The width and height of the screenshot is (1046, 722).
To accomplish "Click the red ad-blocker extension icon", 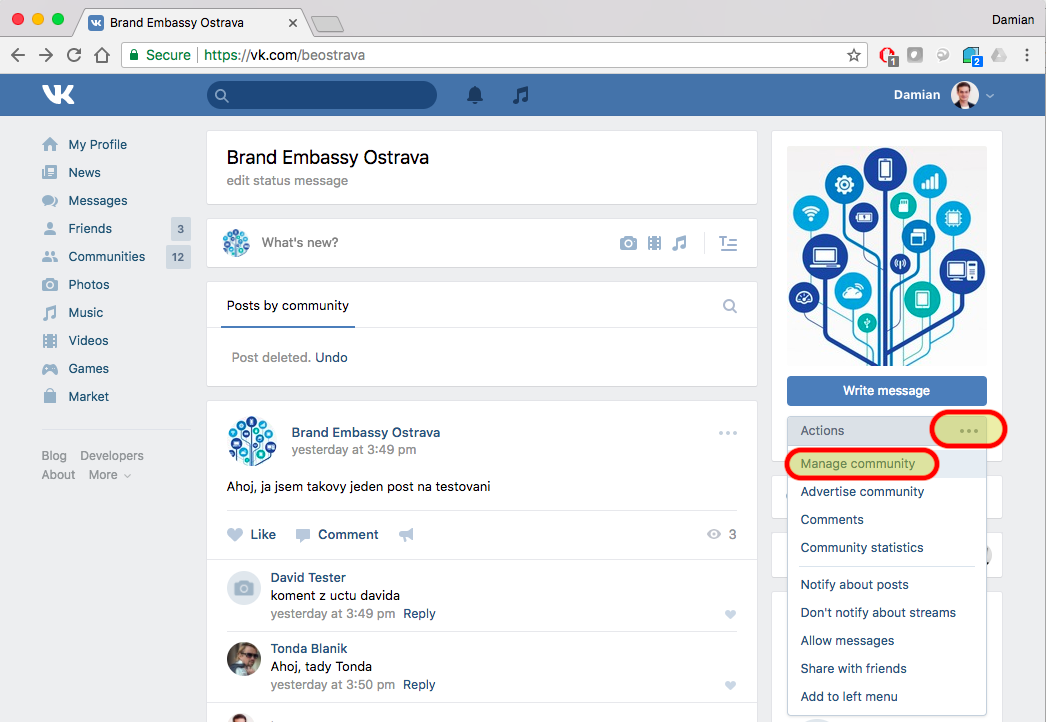I will coord(888,56).
